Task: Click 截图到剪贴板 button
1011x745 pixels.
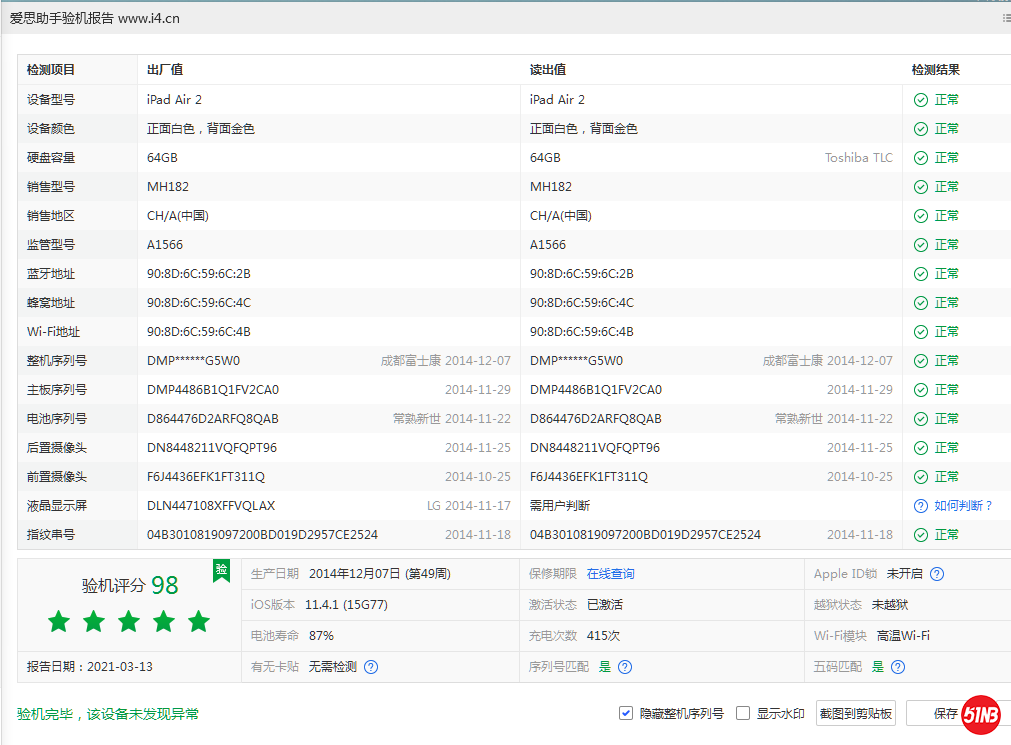Action: (855, 713)
